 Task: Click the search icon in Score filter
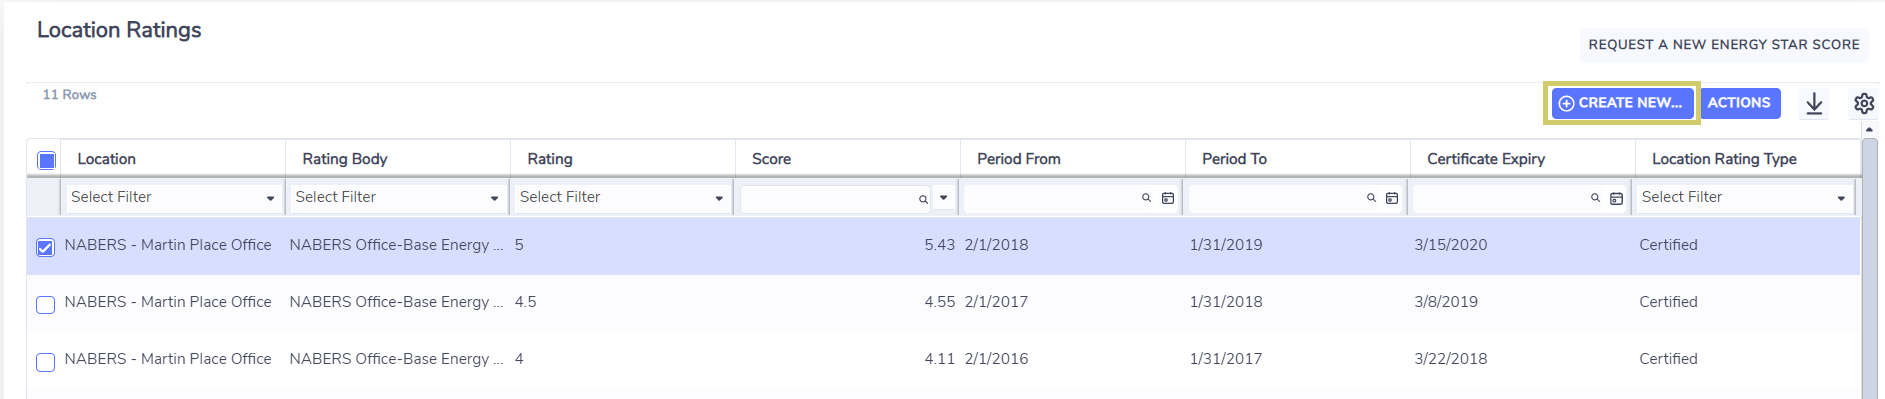click(923, 199)
